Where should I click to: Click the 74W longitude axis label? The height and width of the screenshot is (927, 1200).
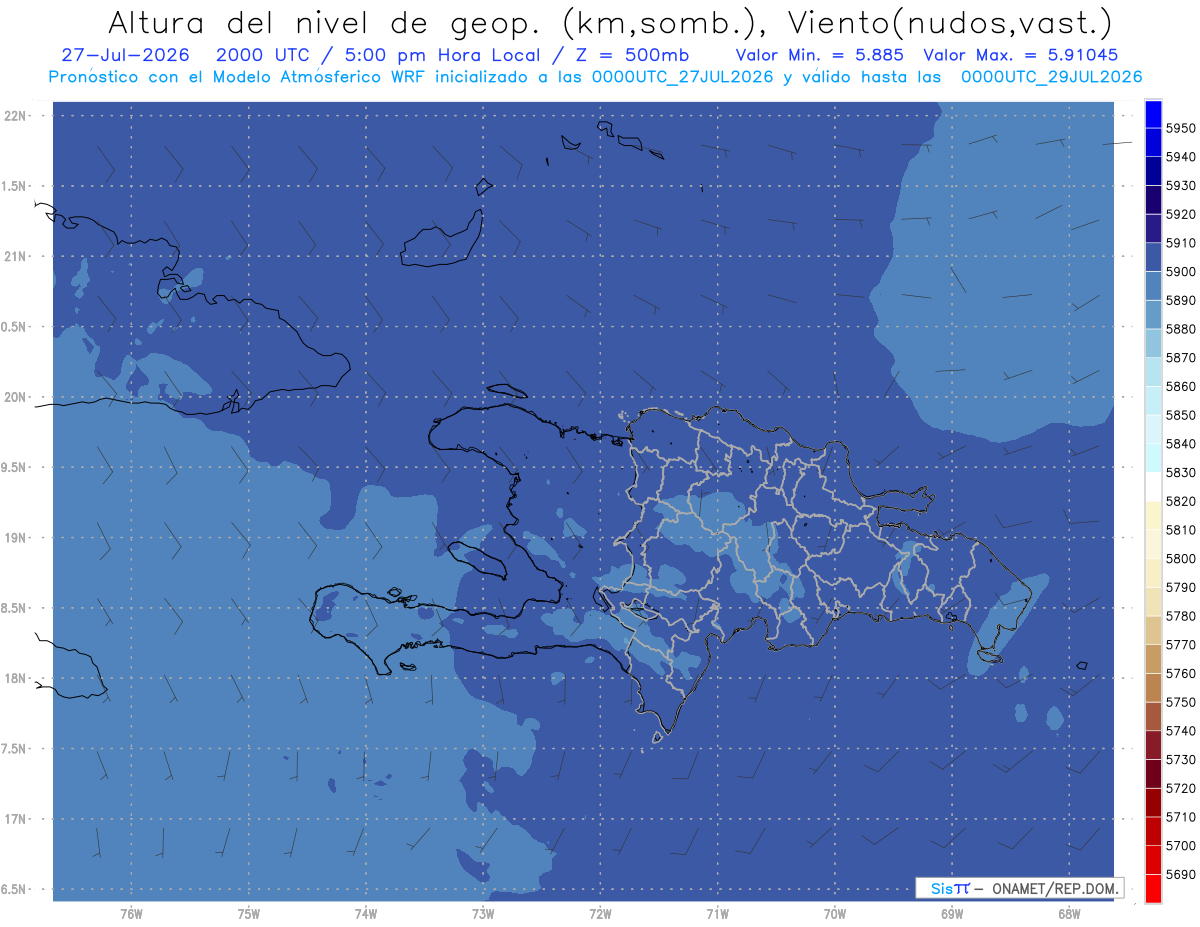(x=366, y=914)
